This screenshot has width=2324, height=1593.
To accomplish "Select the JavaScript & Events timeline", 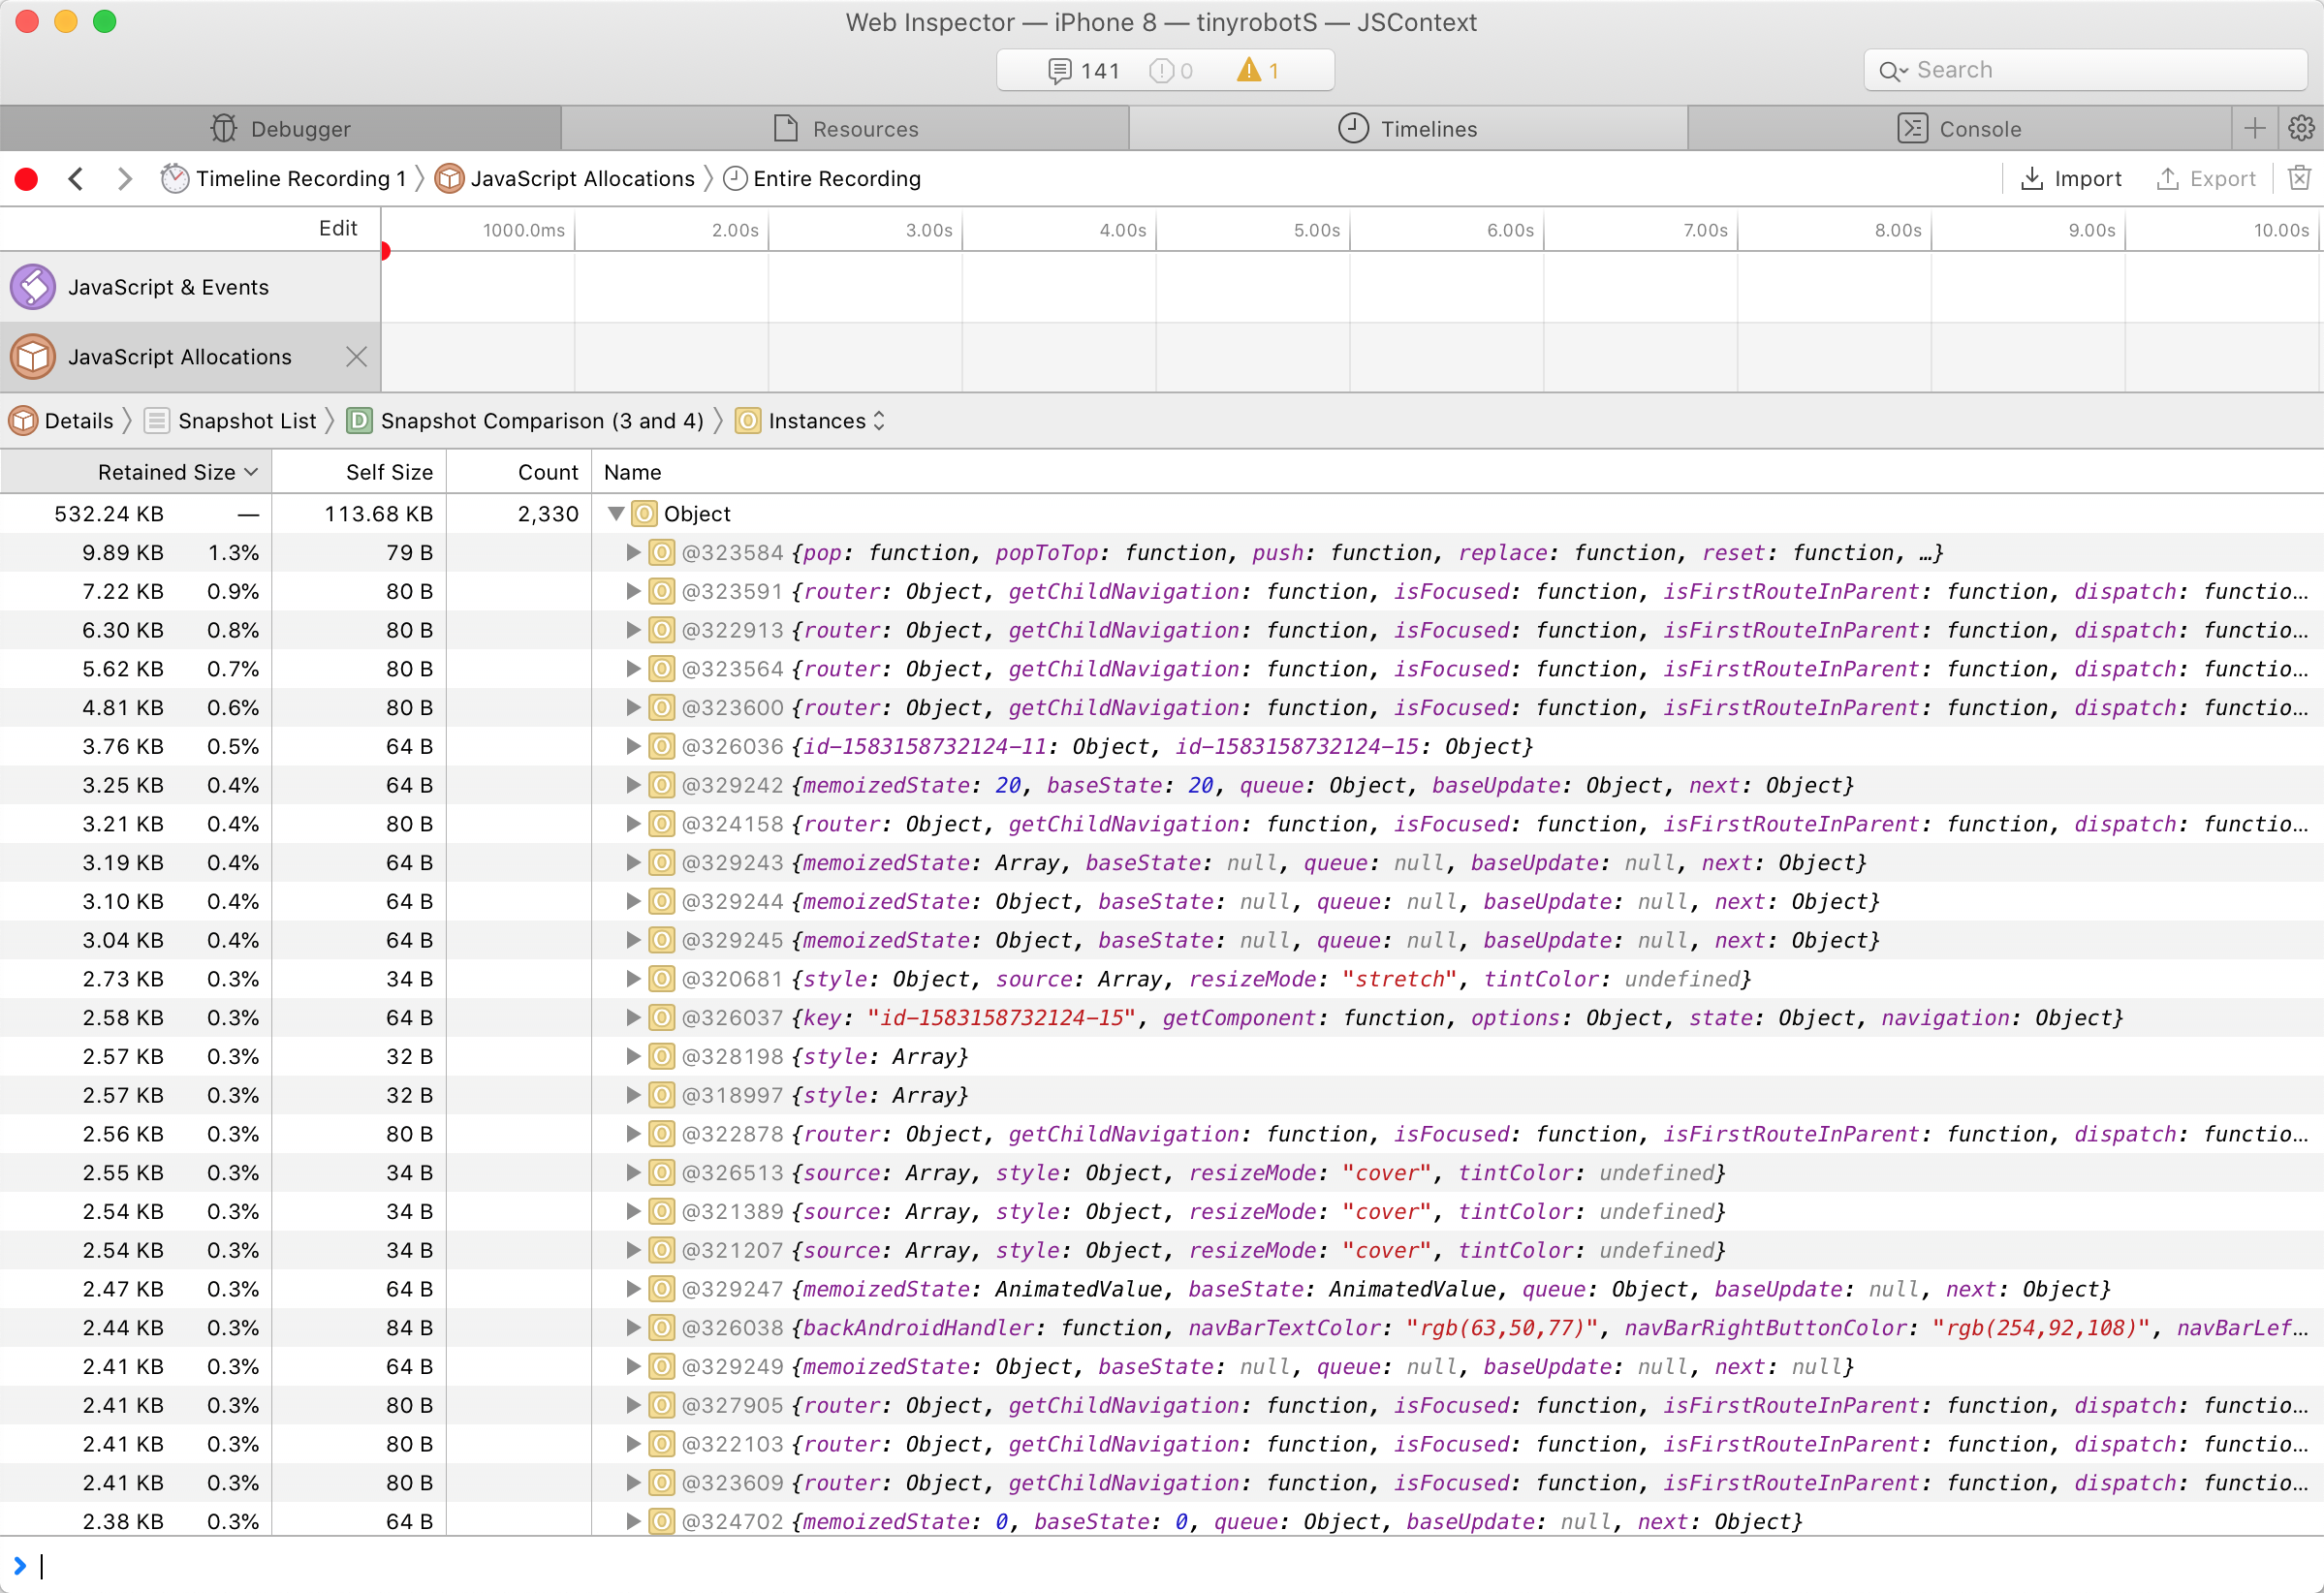I will 190,287.
